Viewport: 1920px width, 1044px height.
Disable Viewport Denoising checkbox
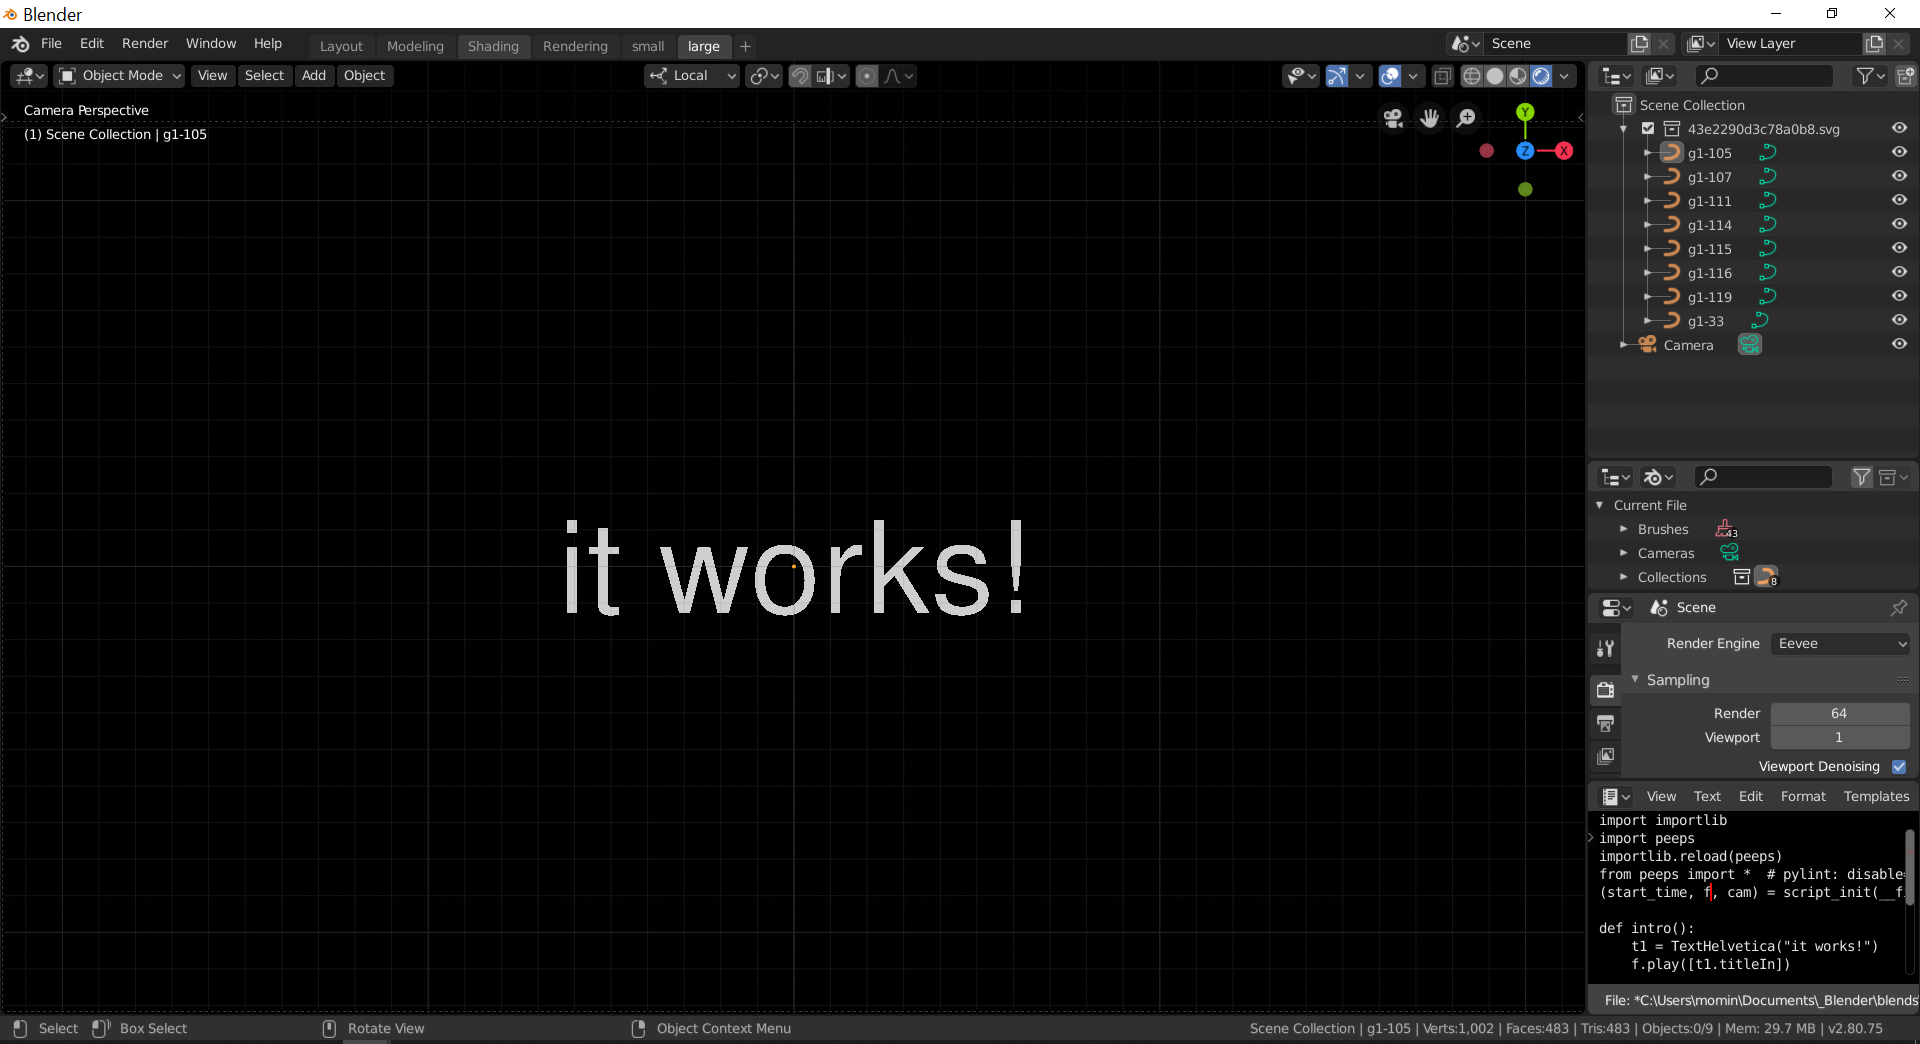tap(1900, 766)
